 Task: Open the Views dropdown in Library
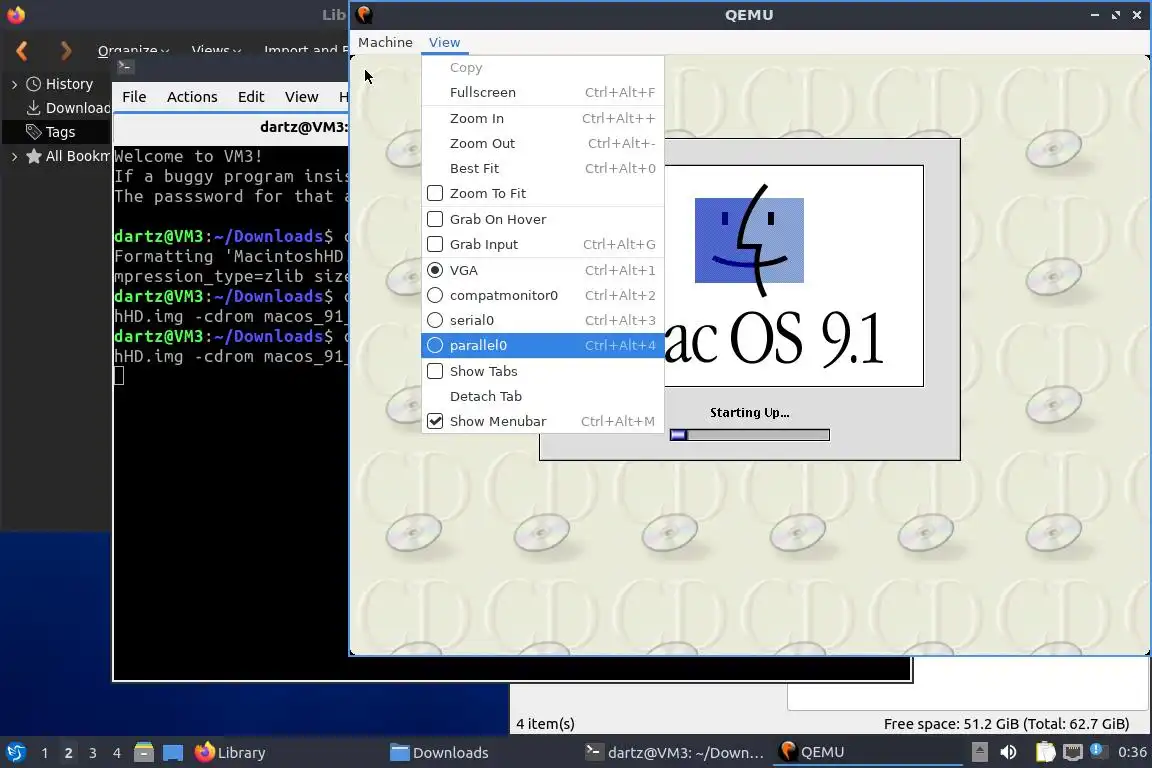[x=216, y=50]
